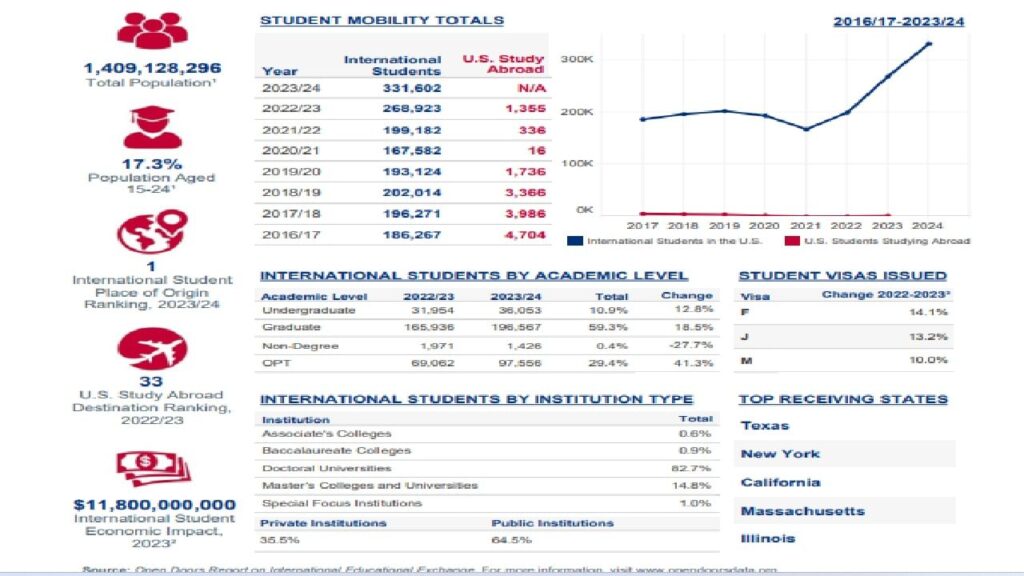Click the Graduate academic level row label
Viewport: 1024px width, 576px height.
click(291, 327)
